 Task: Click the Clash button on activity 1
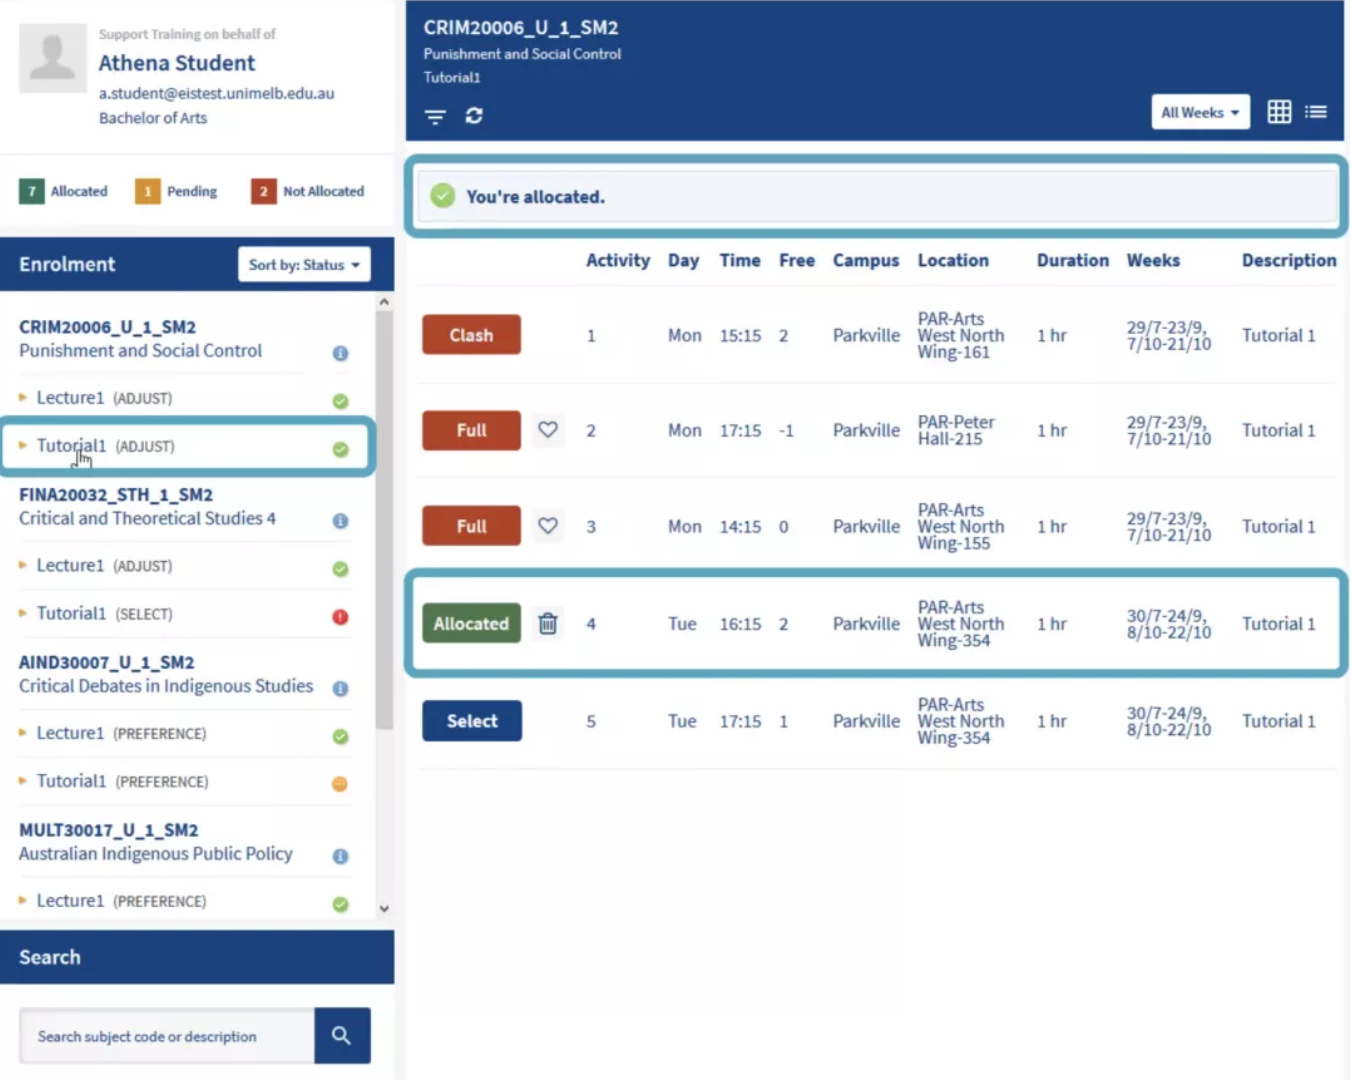pyautogui.click(x=471, y=334)
